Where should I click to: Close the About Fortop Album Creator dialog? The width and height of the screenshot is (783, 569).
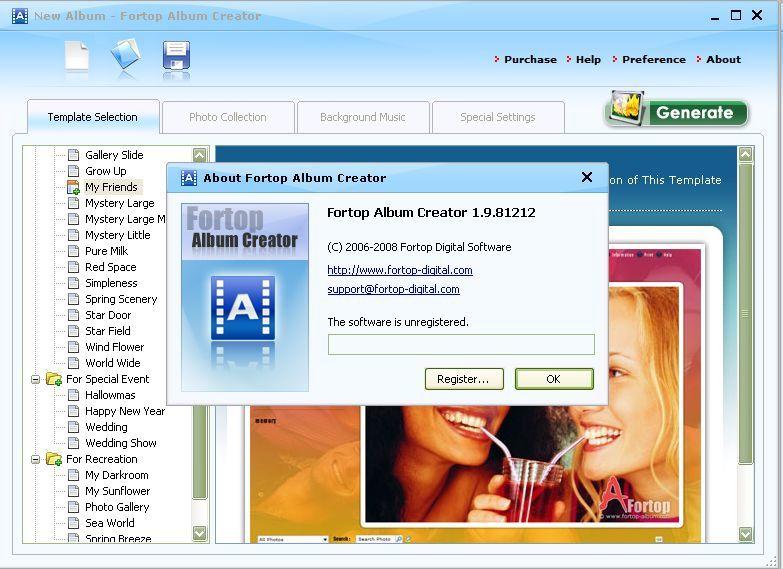(x=587, y=177)
